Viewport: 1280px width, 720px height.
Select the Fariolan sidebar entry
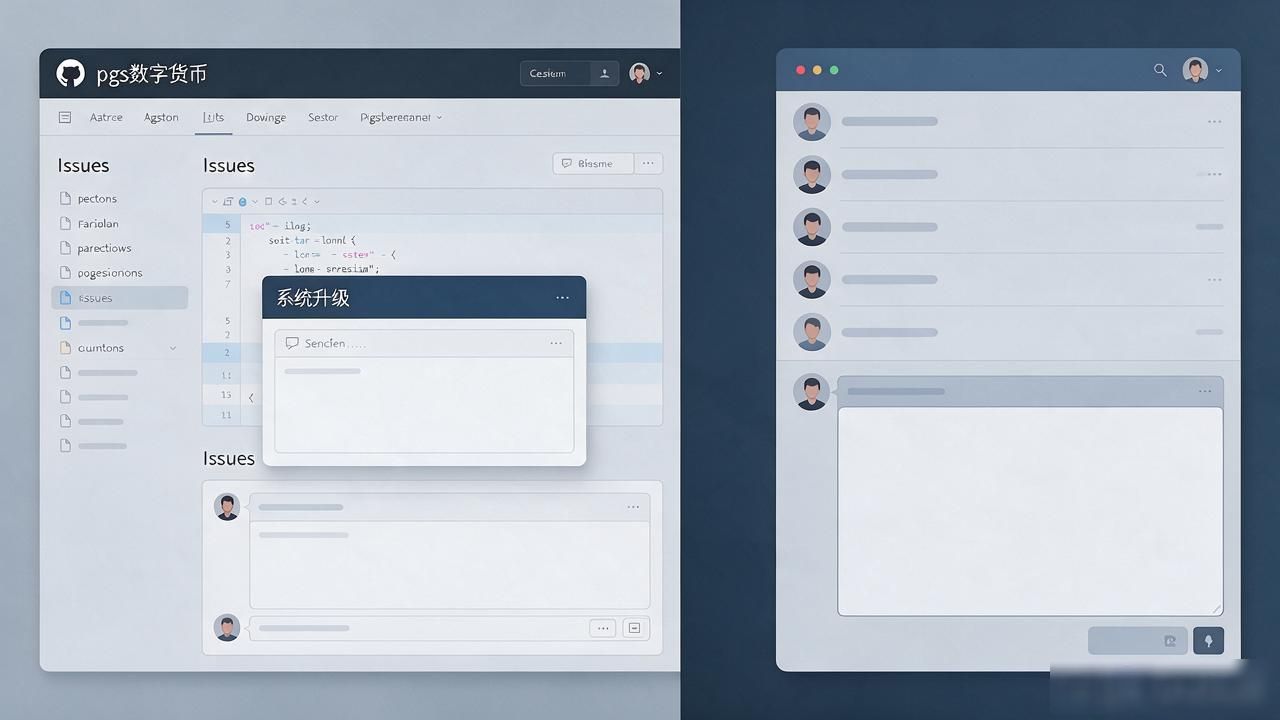point(98,224)
